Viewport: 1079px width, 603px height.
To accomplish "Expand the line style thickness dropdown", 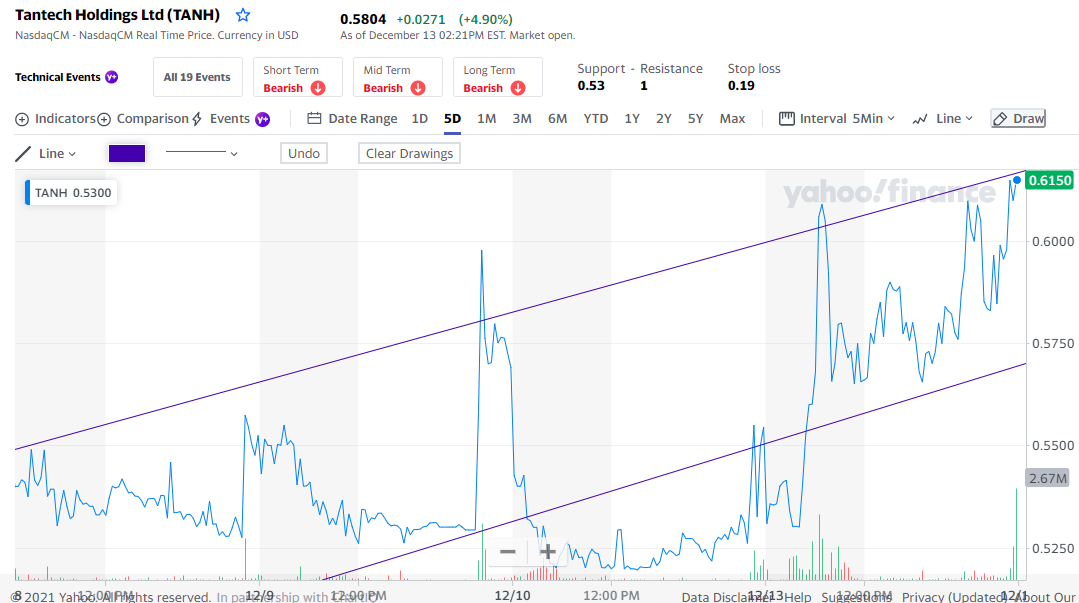I will [x=202, y=154].
